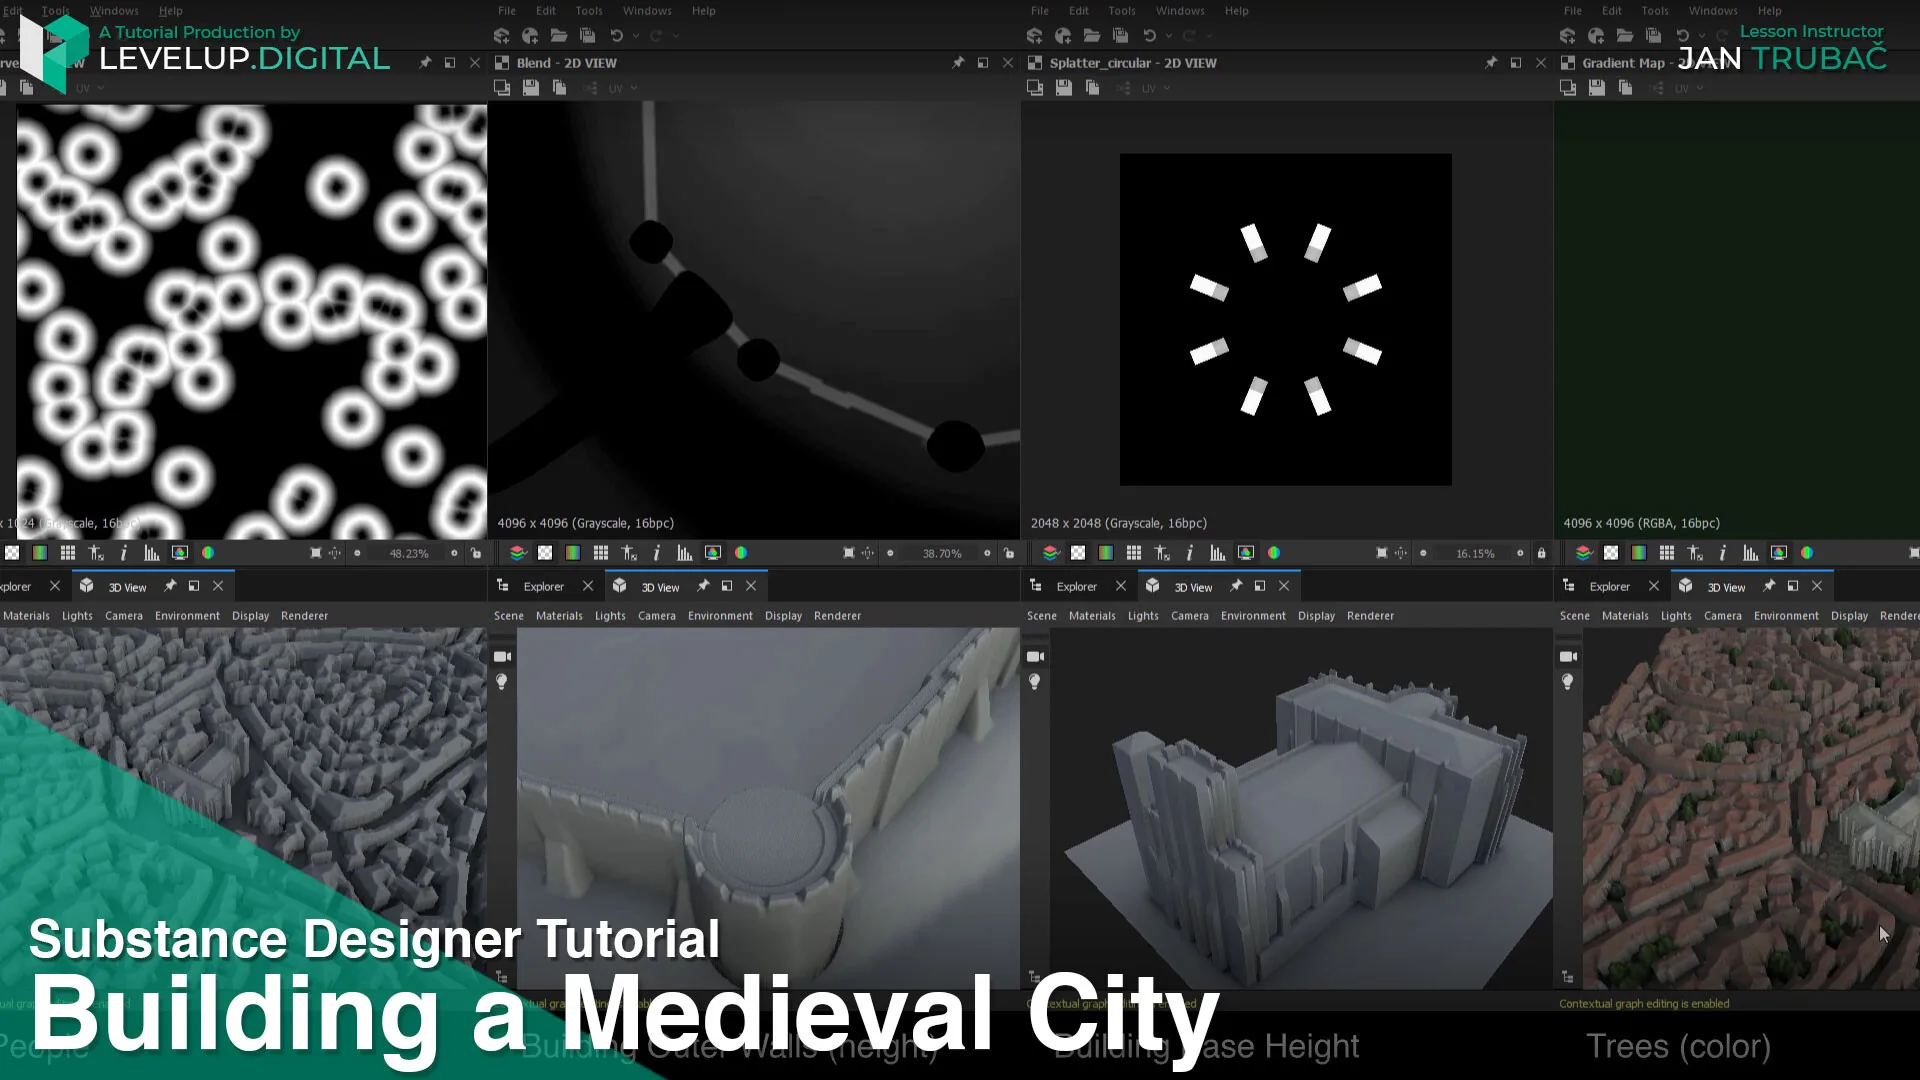1920x1080 pixels.
Task: Click the Lights menu in the Trees 3D viewport
Action: [x=1676, y=615]
